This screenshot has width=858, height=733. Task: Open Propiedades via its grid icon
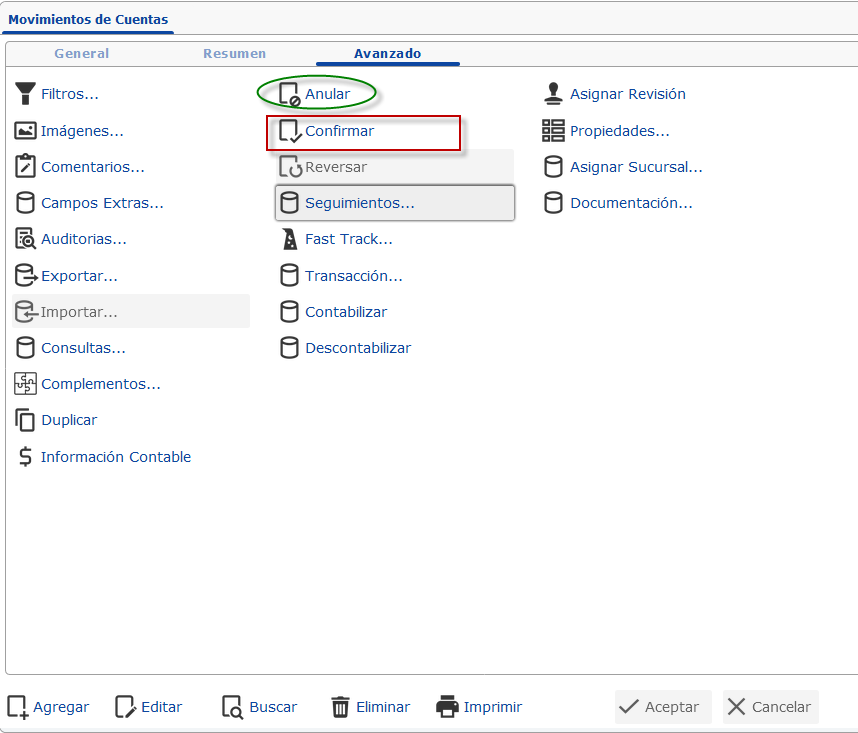[x=553, y=131]
